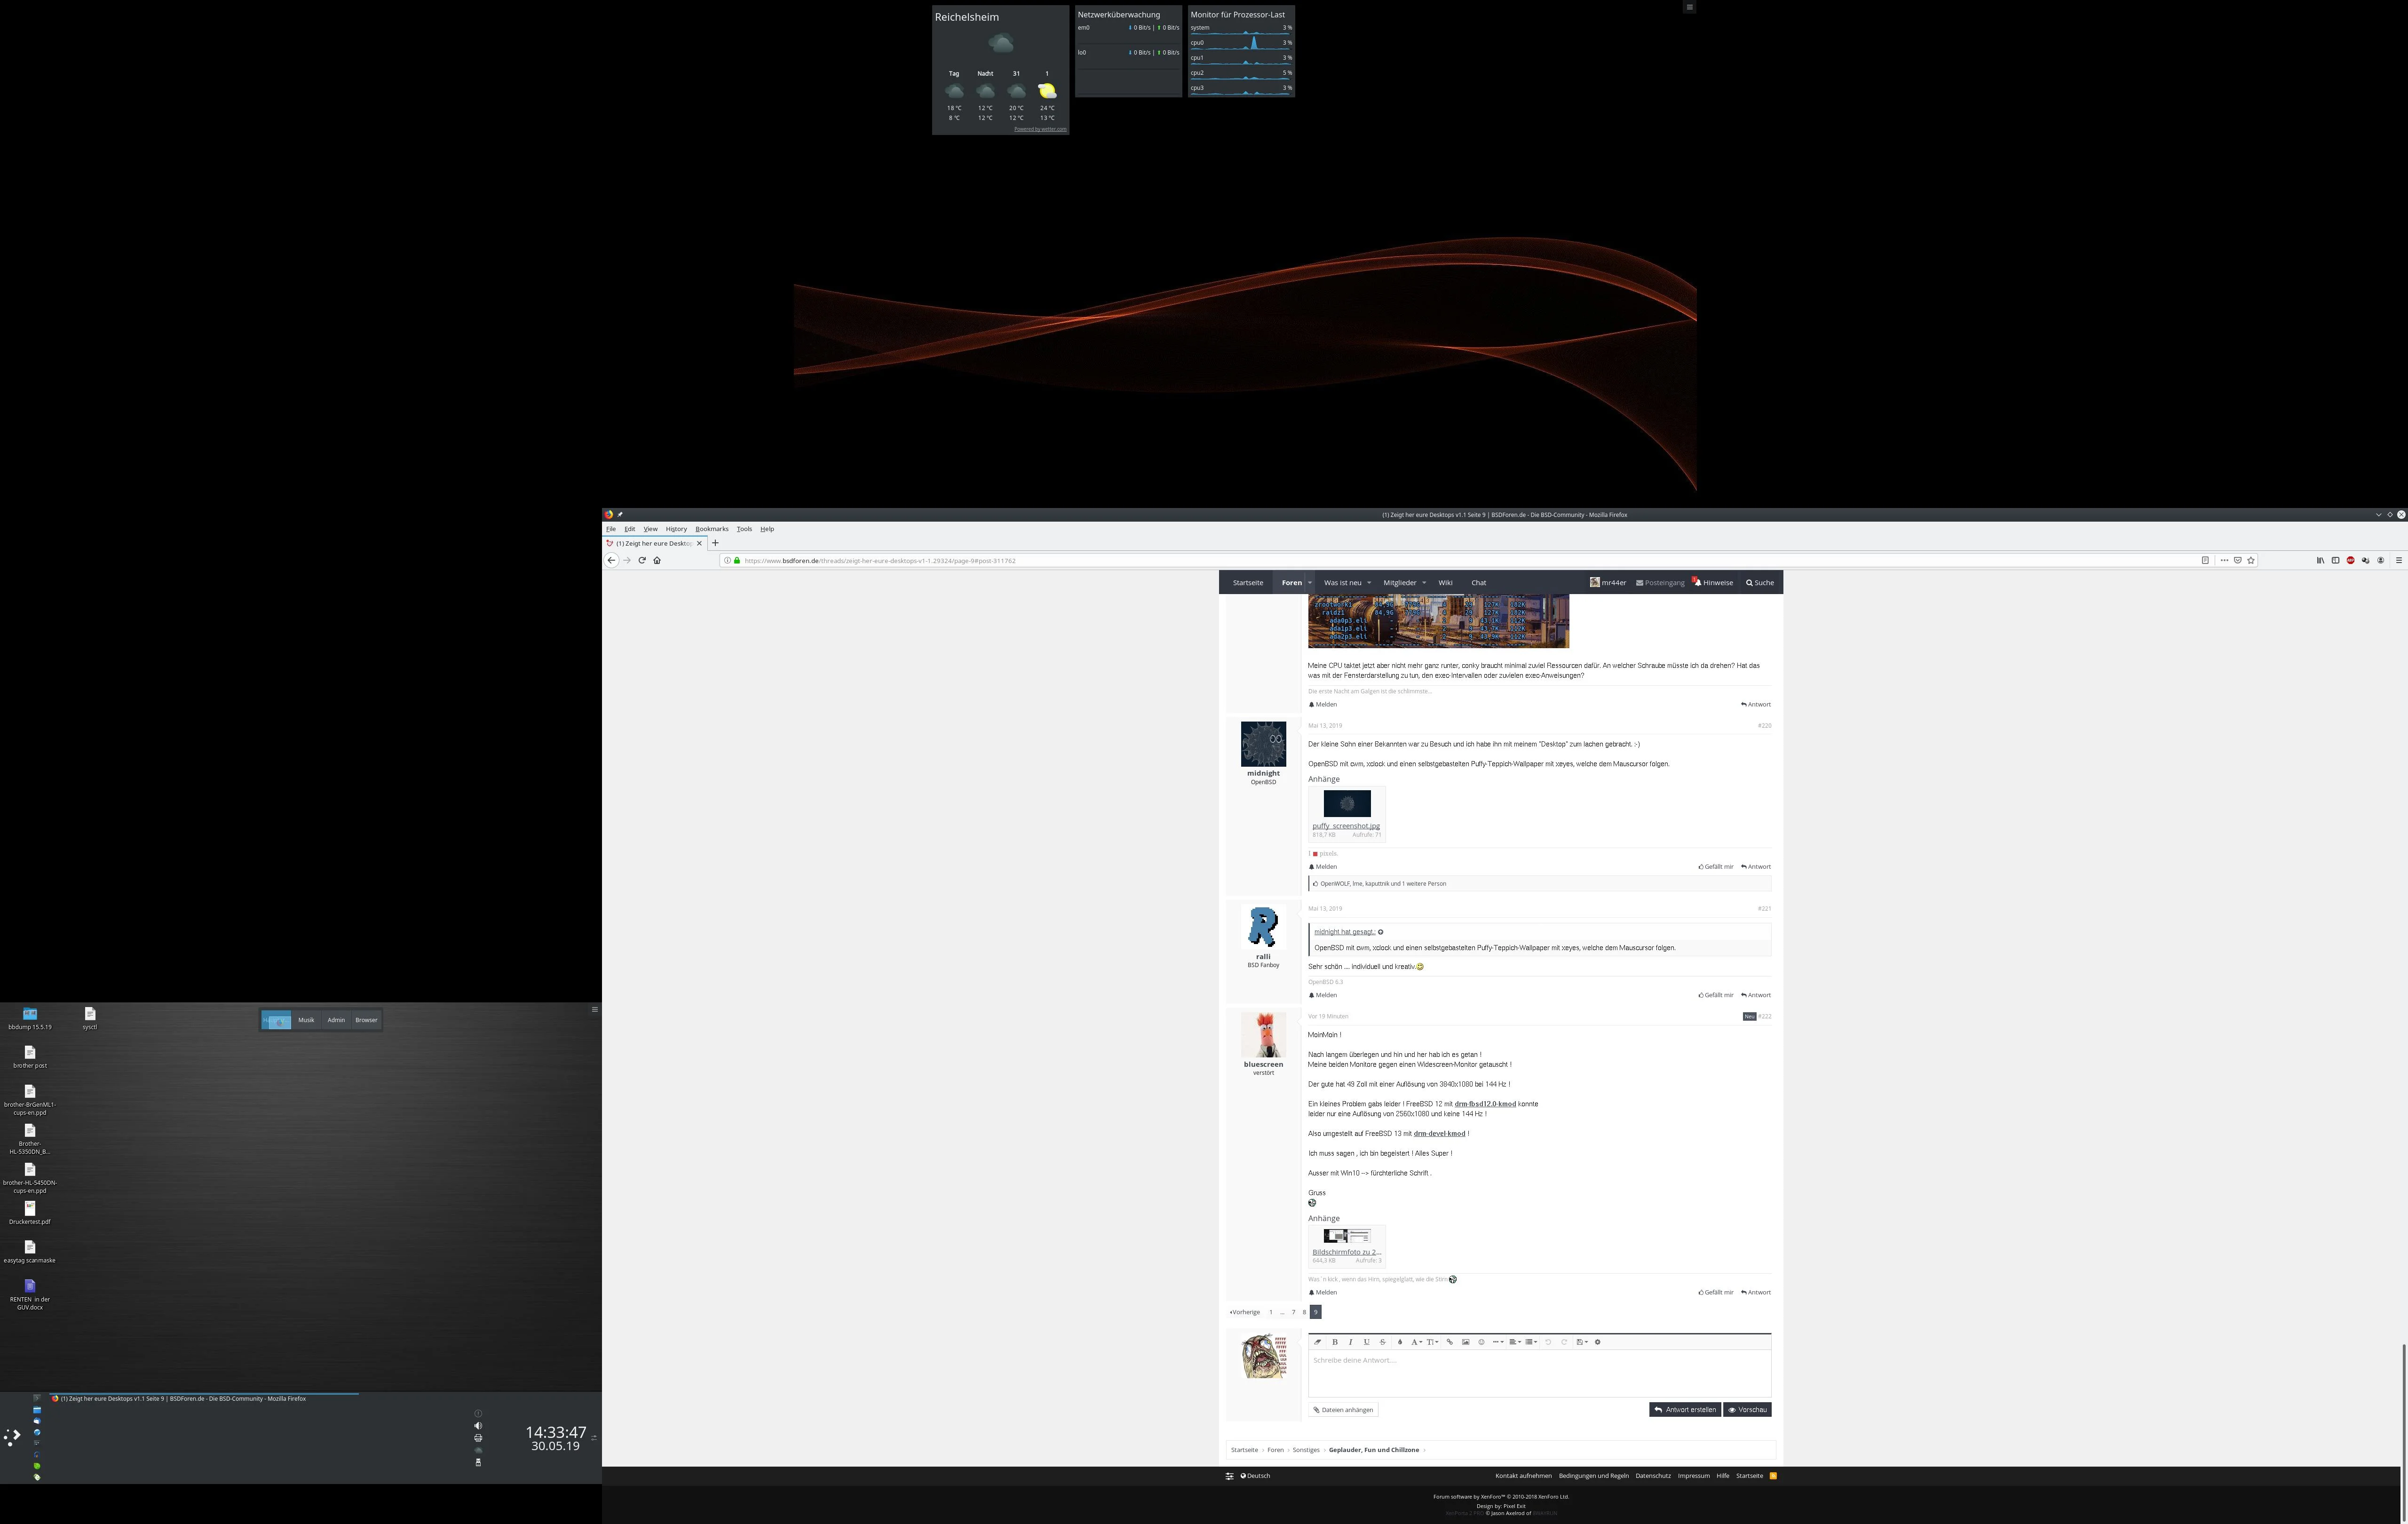The height and width of the screenshot is (1524, 2408).
Task: Toggle BB code mode with the gear icon
Action: [x=1598, y=1342]
